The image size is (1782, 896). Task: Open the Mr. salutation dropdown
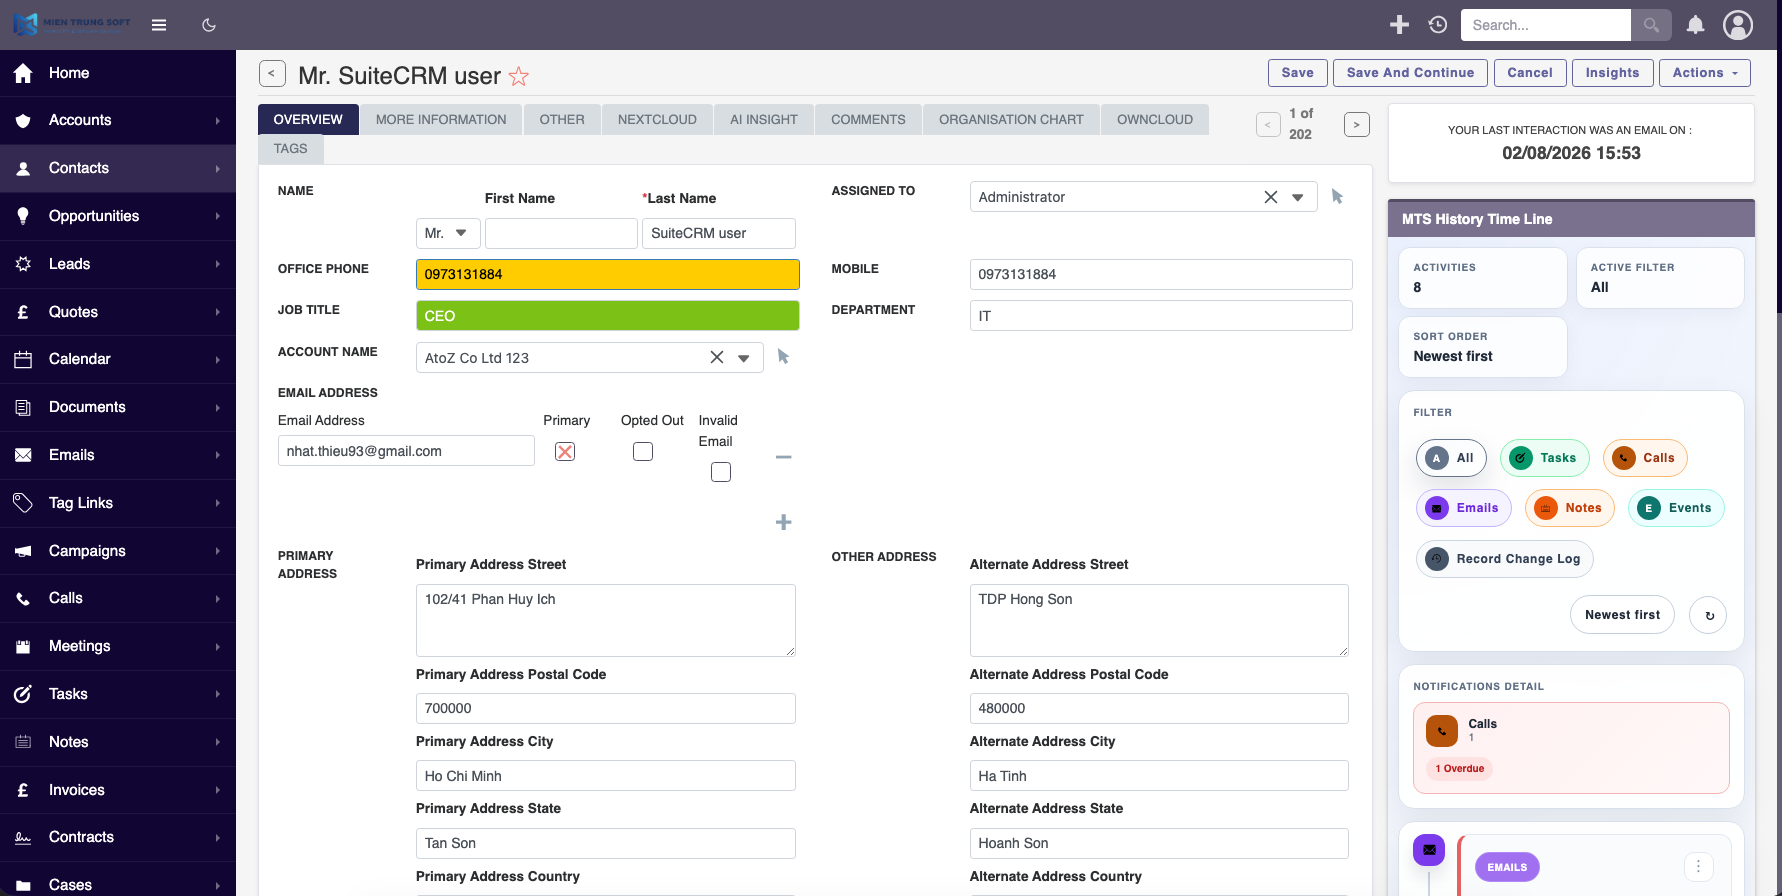tap(448, 233)
